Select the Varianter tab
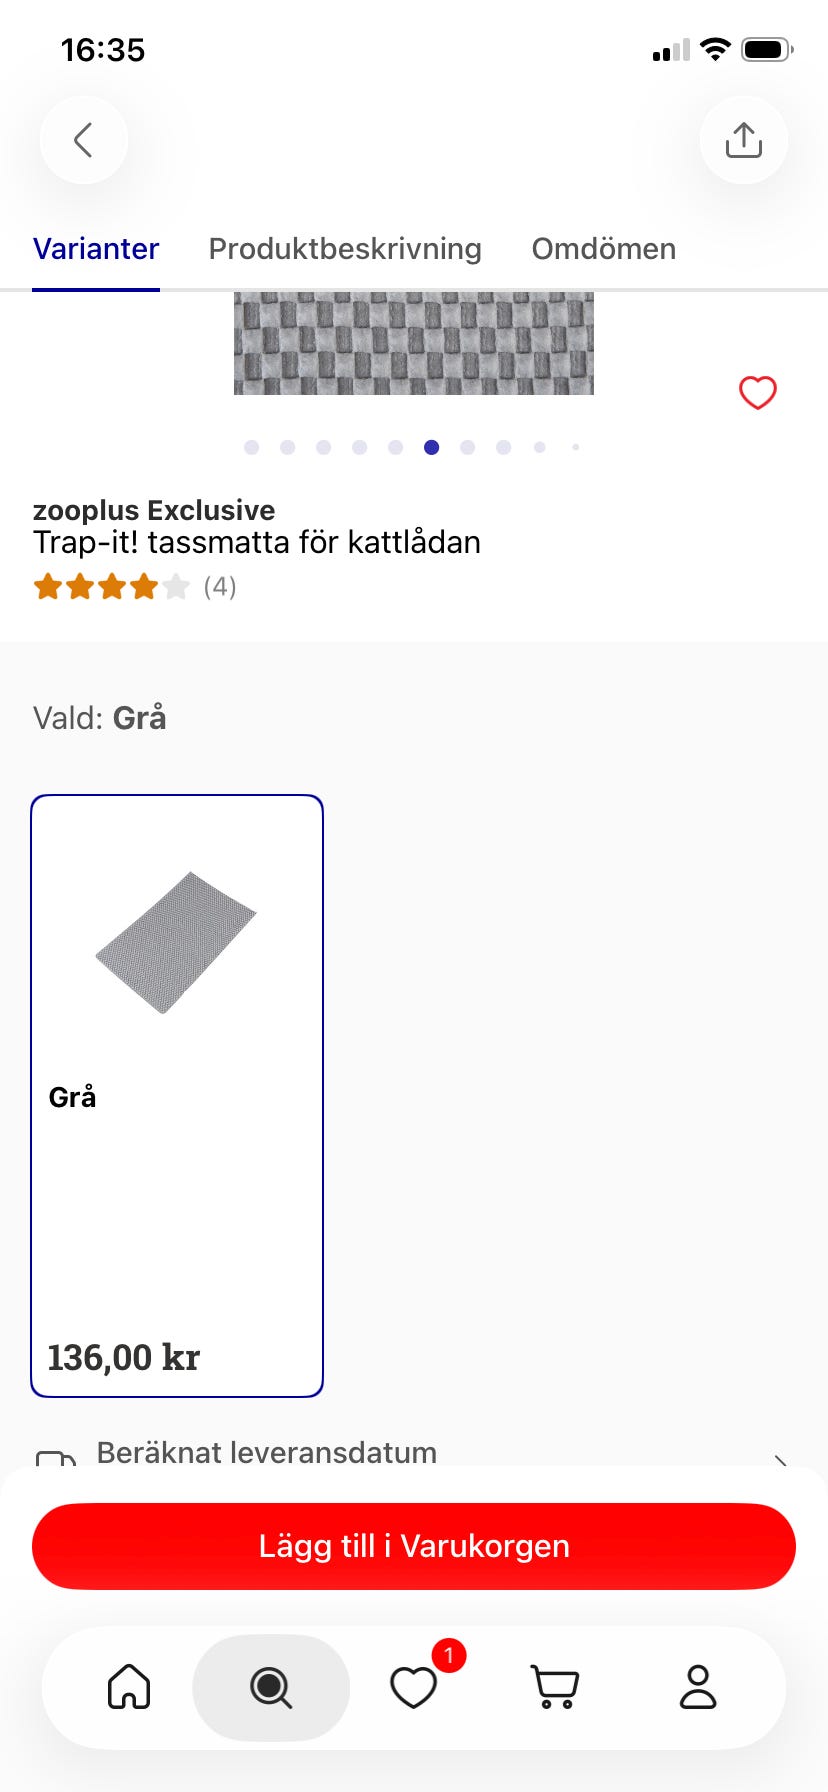 (x=96, y=249)
